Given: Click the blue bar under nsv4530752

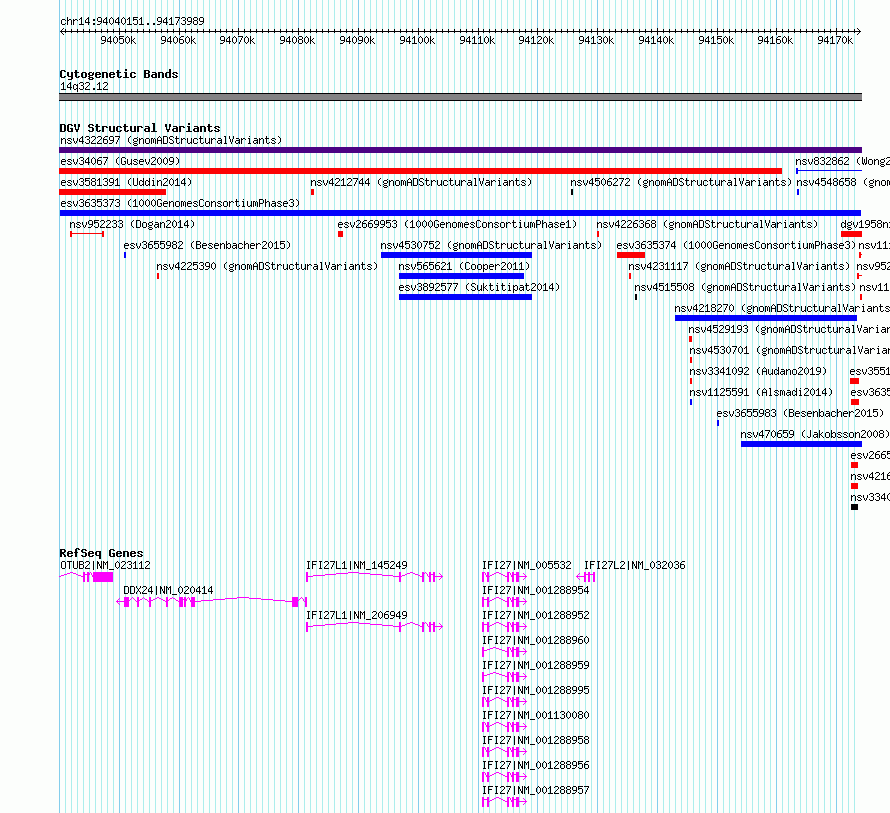Looking at the screenshot, I should coord(456,255).
